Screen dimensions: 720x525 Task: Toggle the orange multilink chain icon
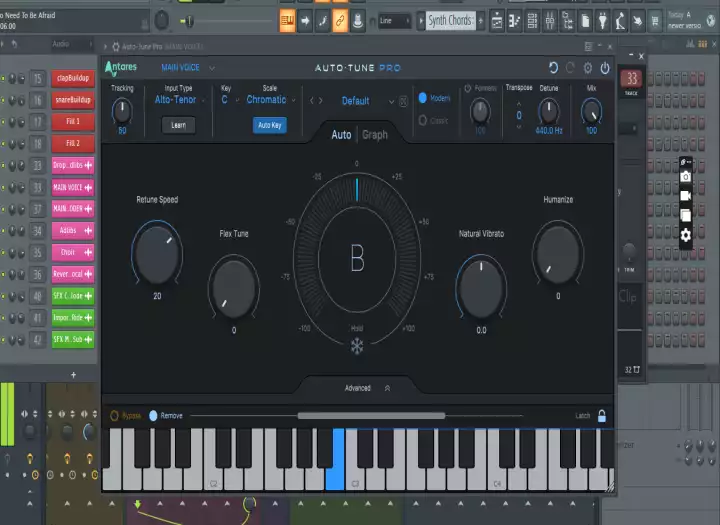[x=340, y=21]
